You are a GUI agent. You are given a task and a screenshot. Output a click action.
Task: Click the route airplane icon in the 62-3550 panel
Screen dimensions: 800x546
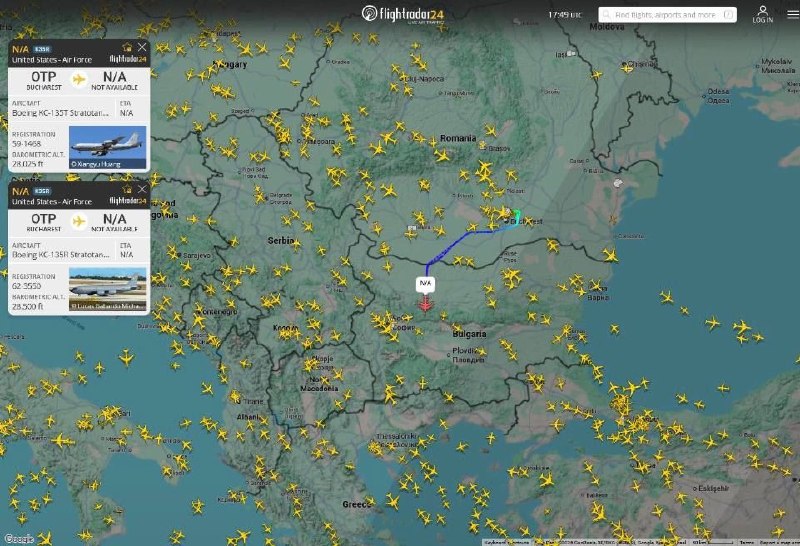79,221
